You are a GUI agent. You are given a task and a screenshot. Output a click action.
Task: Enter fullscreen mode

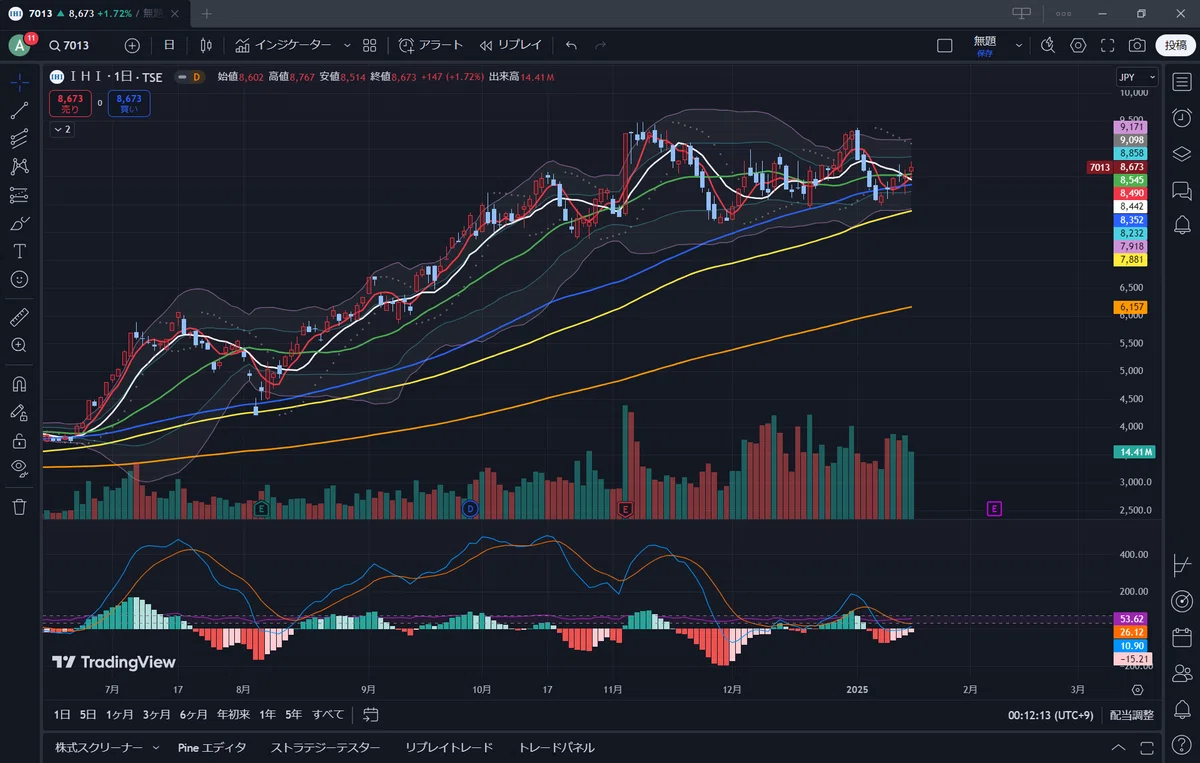1108,45
